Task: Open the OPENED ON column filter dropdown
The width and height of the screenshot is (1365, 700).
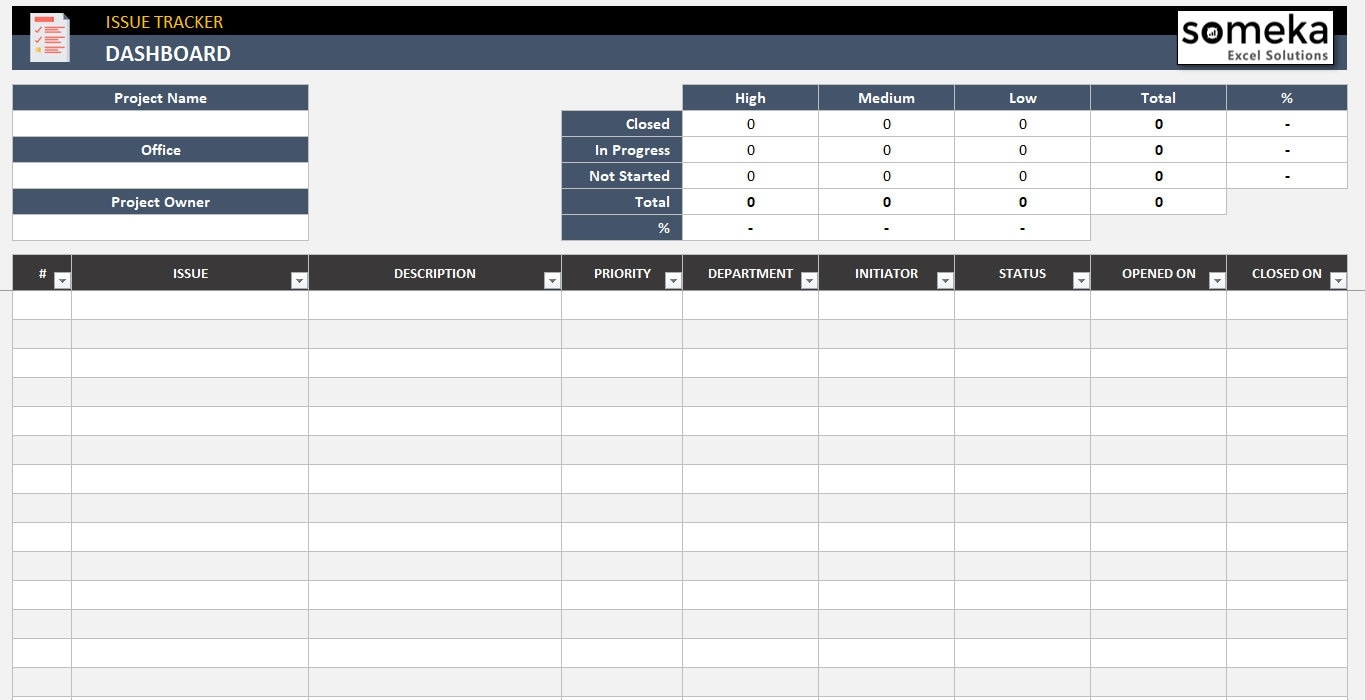Action: (1216, 281)
